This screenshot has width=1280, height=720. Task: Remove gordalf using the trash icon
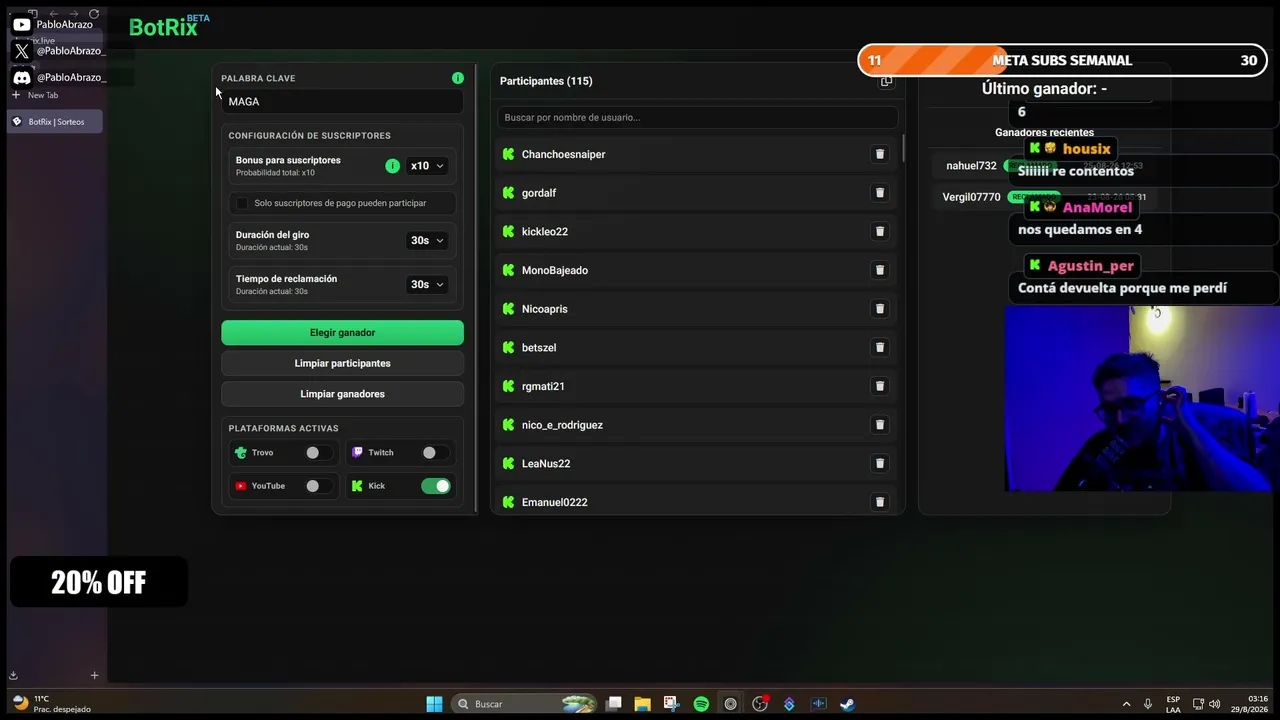click(x=880, y=193)
